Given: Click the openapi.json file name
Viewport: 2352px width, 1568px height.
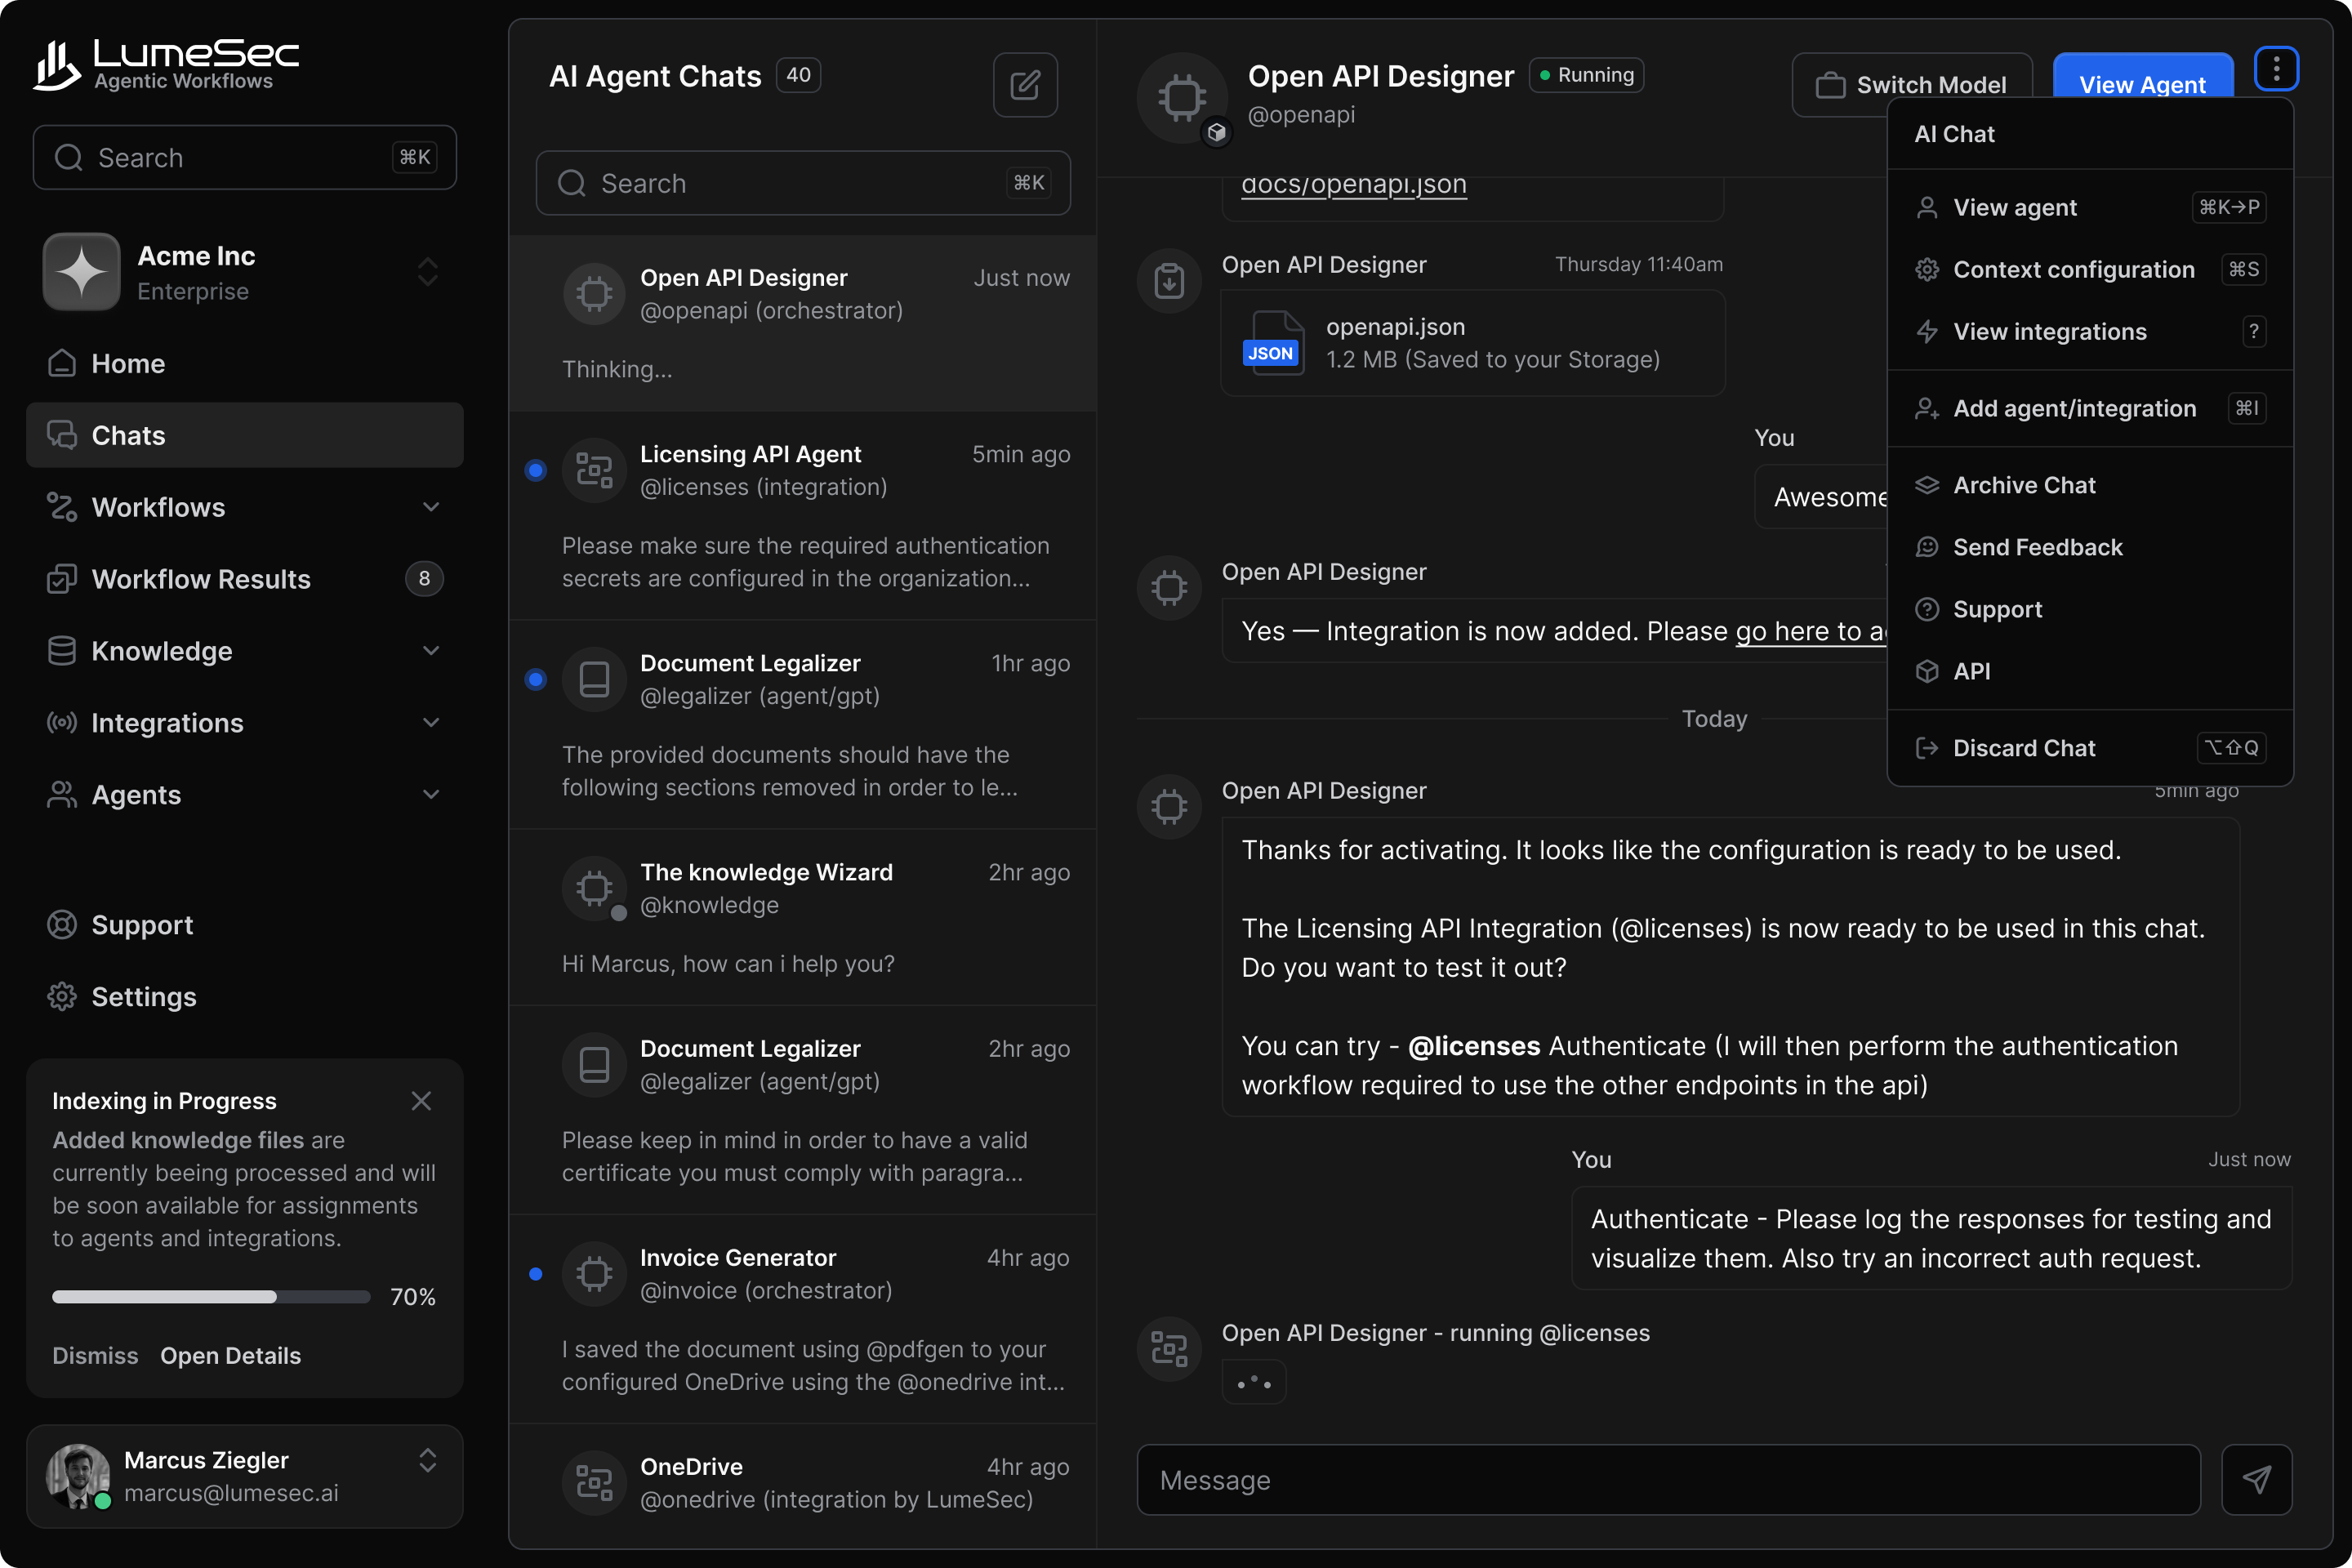Looking at the screenshot, I should click(1395, 327).
